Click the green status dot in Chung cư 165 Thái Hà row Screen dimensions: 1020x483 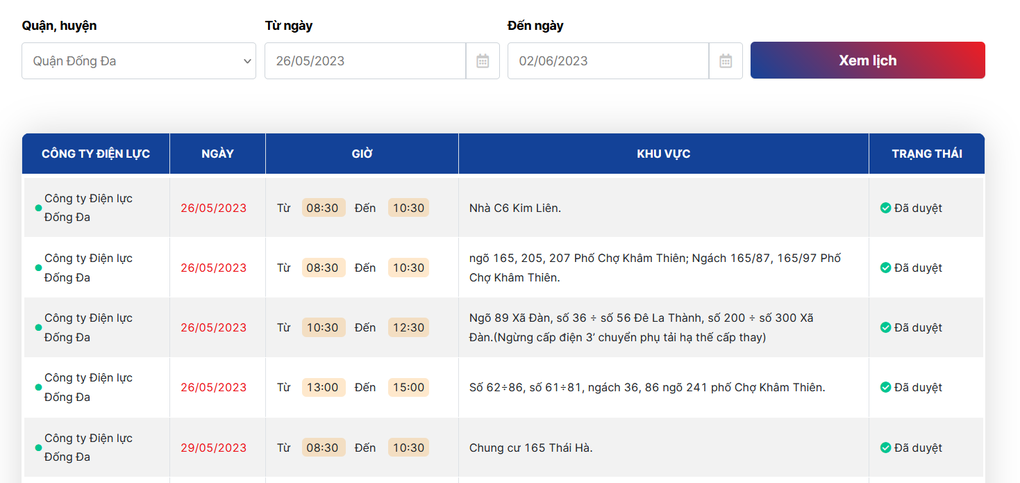[x=38, y=448]
